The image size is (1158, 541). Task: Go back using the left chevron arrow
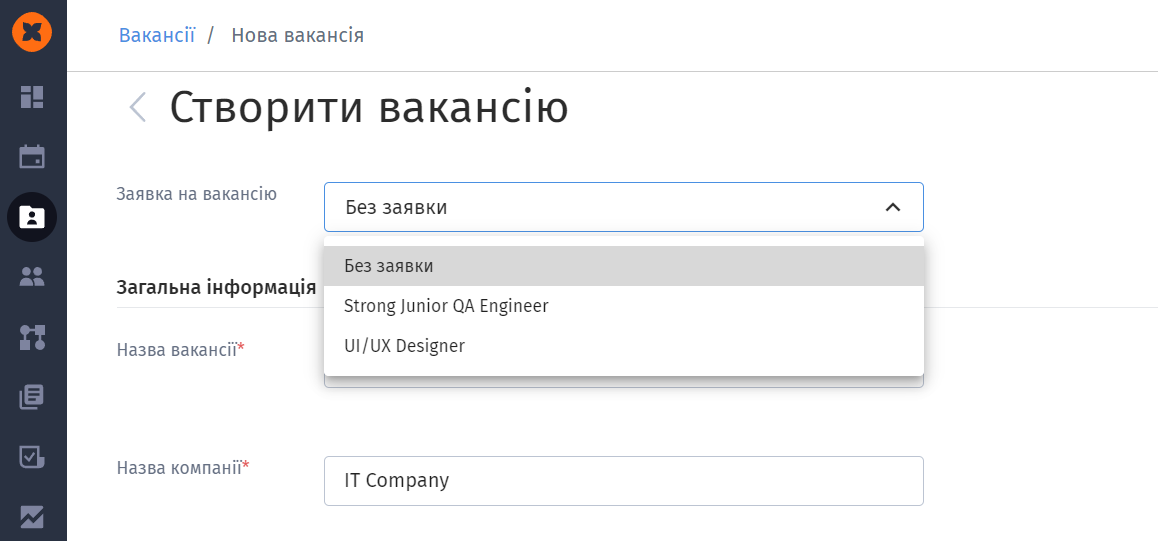[x=137, y=107]
